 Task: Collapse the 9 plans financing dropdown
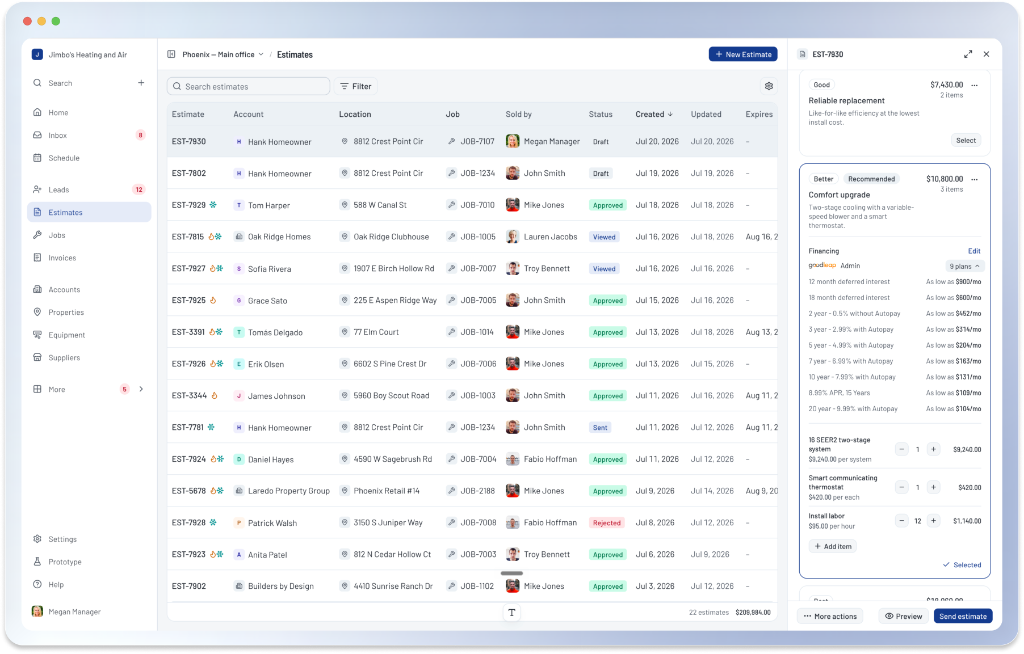[965, 267]
